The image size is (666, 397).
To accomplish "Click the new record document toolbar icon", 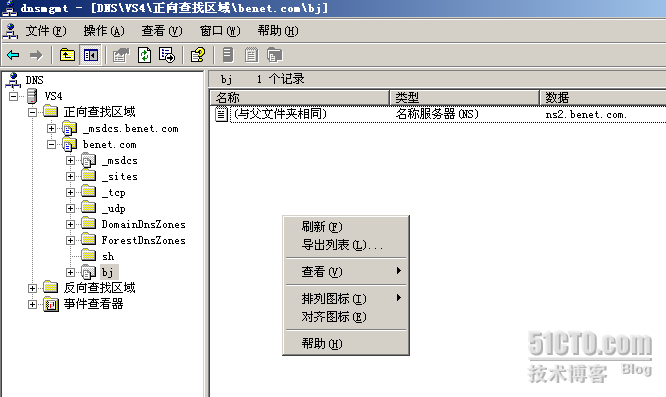I will (251, 55).
